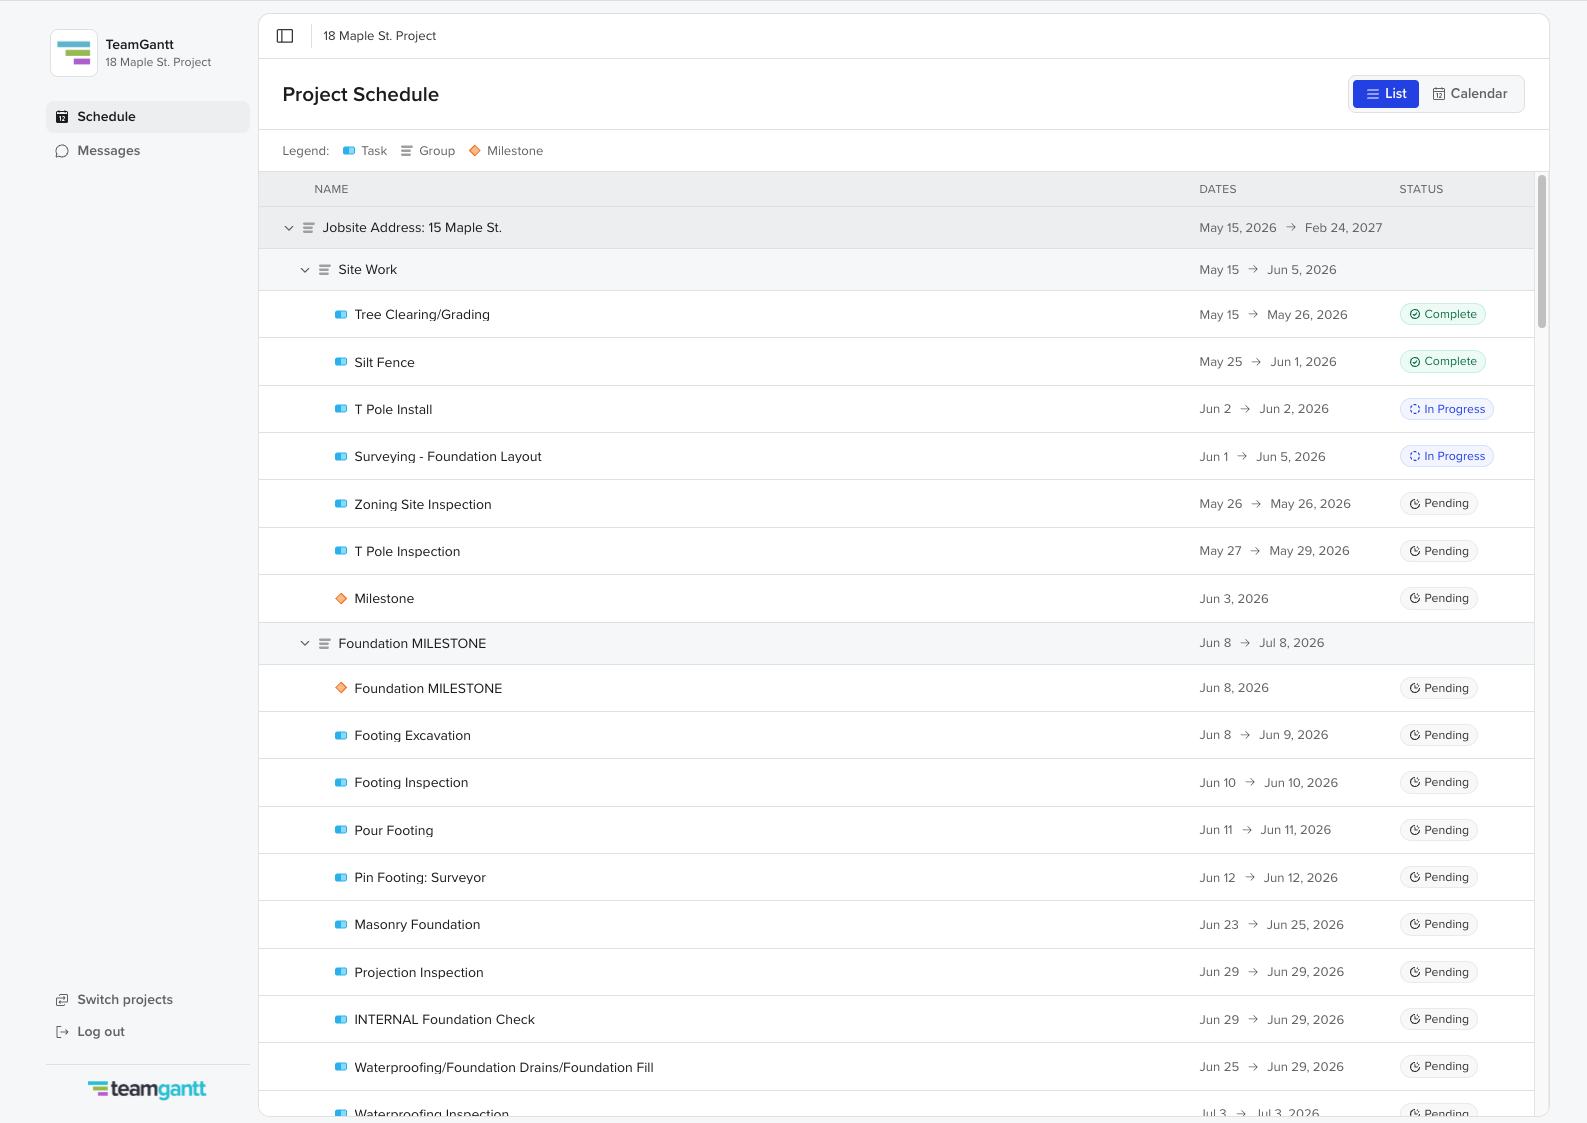Image resolution: width=1587 pixels, height=1123 pixels.
Task: Click the task icon beside Pin Footing: Surveyor
Action: pos(341,878)
